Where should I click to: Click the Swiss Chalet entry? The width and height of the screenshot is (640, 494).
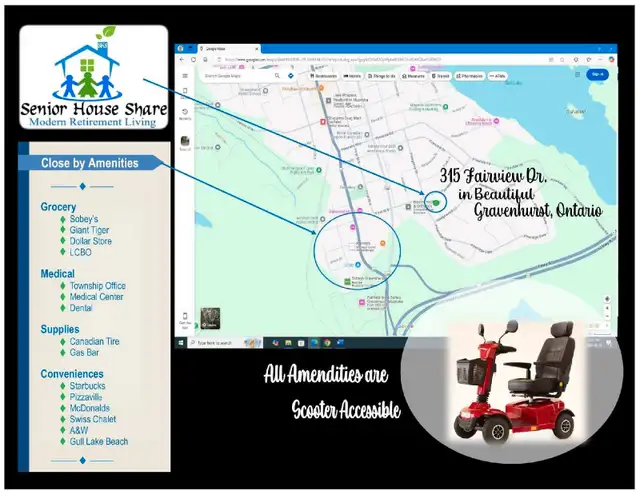93,419
